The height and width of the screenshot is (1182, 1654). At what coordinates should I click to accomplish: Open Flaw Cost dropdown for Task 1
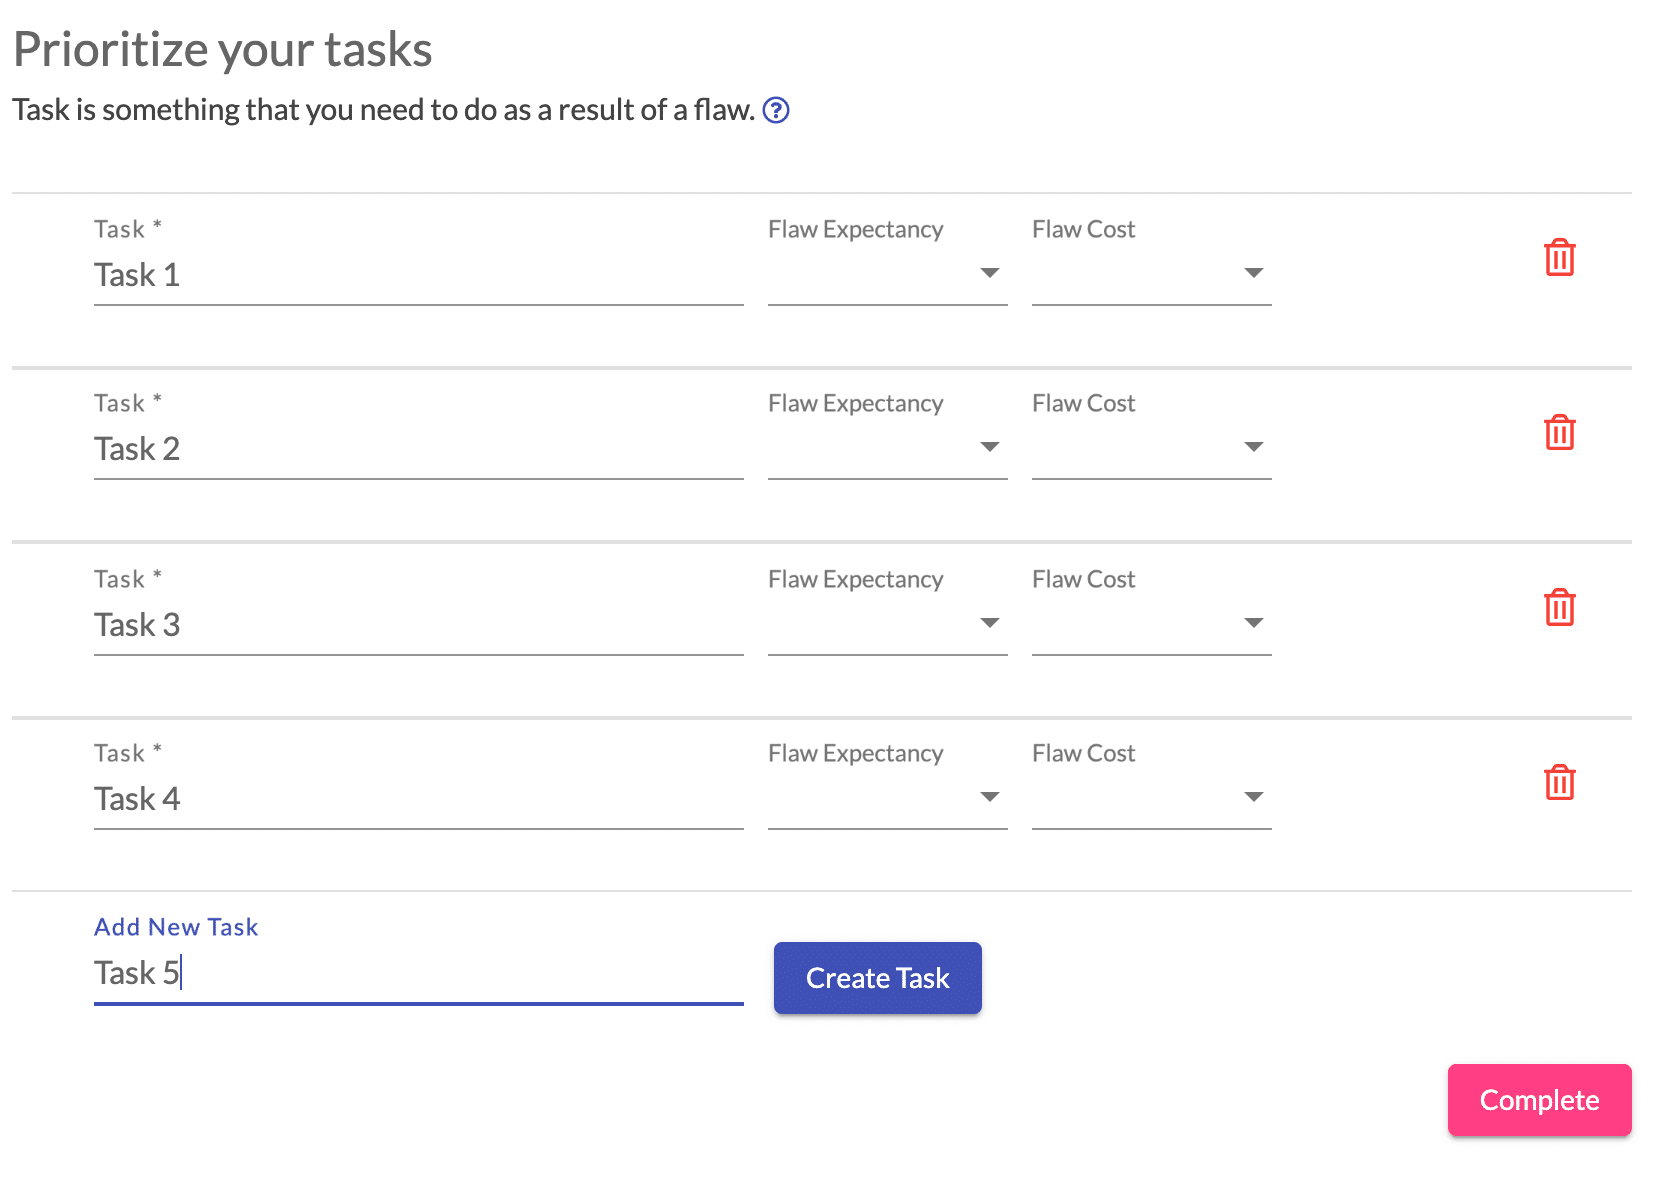coord(1151,274)
